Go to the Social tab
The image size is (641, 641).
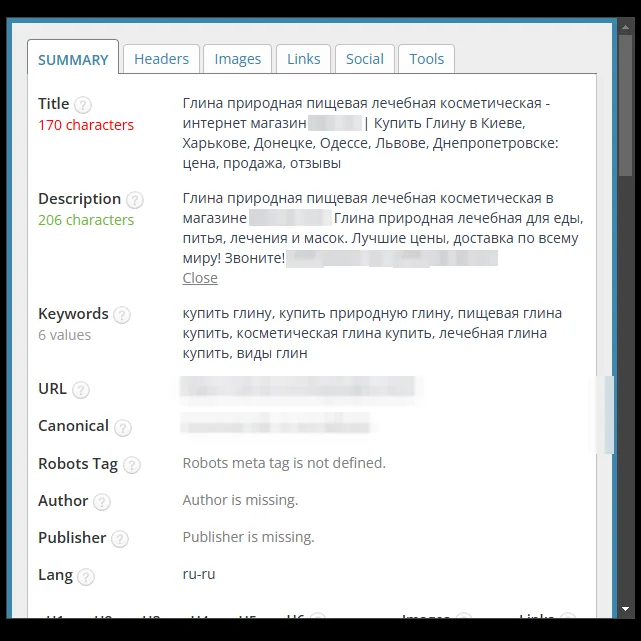[365, 59]
